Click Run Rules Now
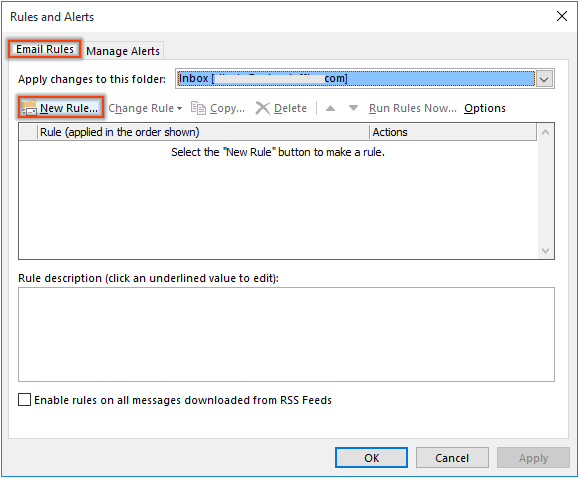This screenshot has height=479, width=580. click(412, 108)
